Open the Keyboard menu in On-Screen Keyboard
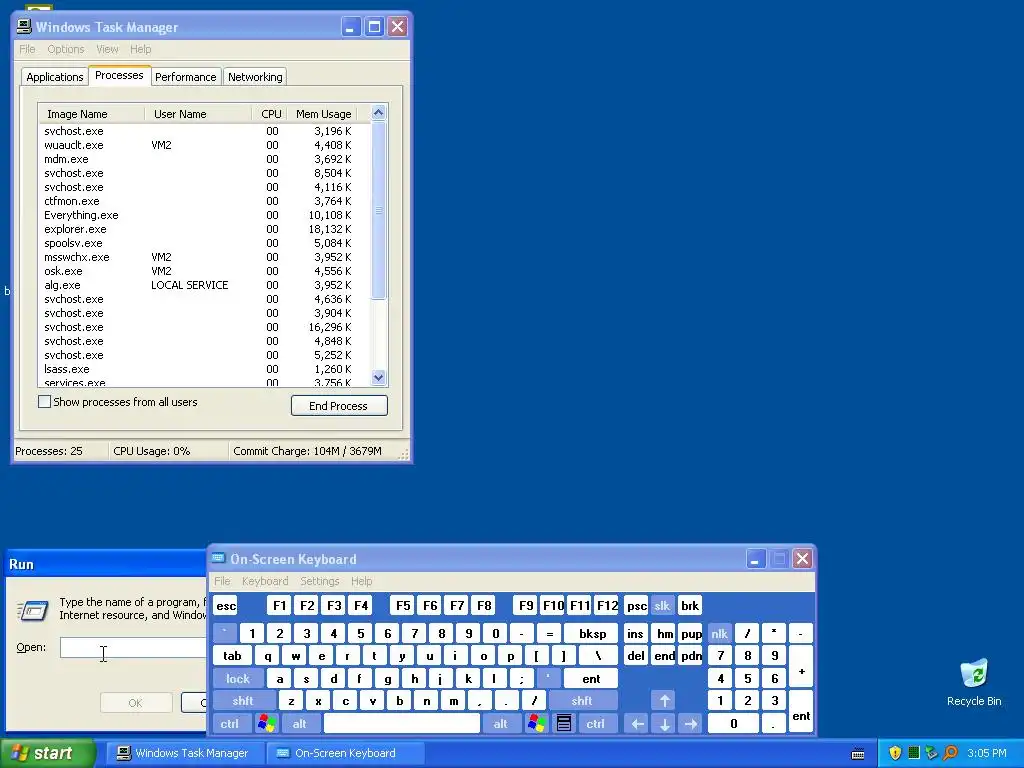The image size is (1024, 768). tap(264, 581)
